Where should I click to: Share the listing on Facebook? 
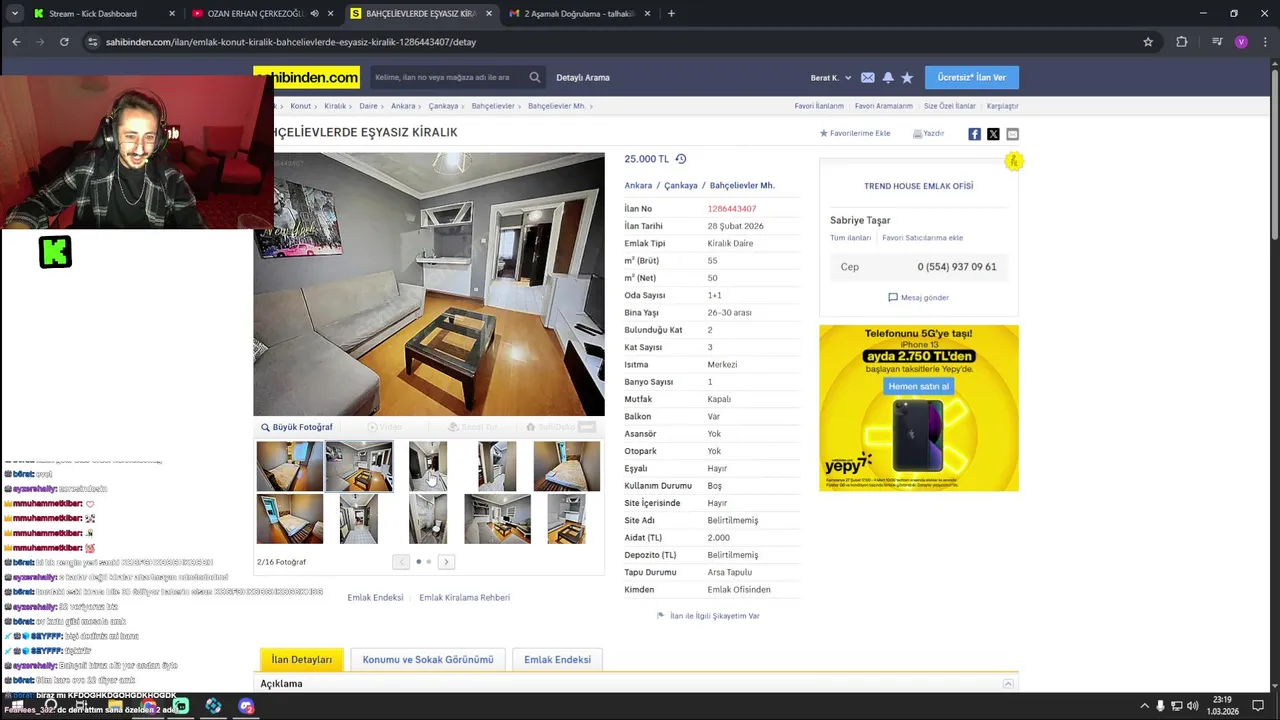pyautogui.click(x=974, y=134)
